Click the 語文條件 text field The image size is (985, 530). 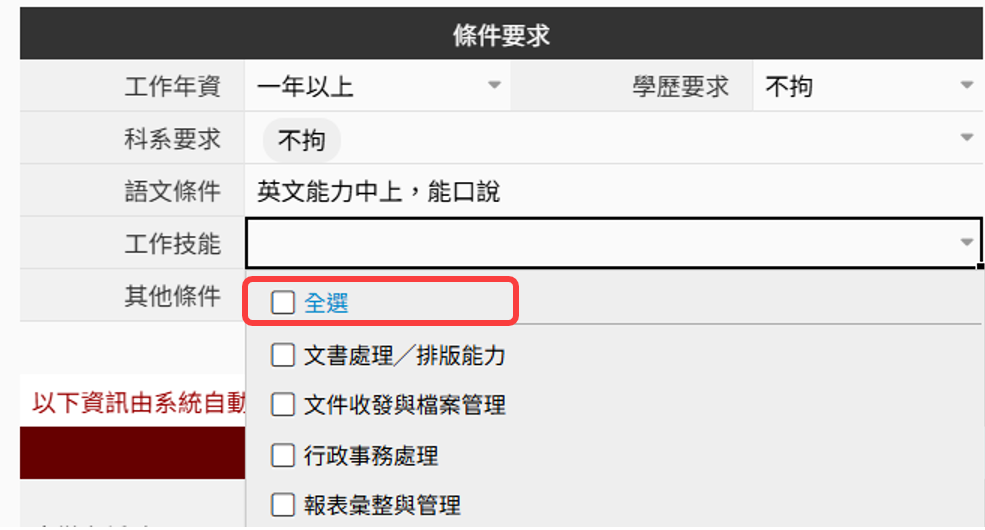pos(610,191)
